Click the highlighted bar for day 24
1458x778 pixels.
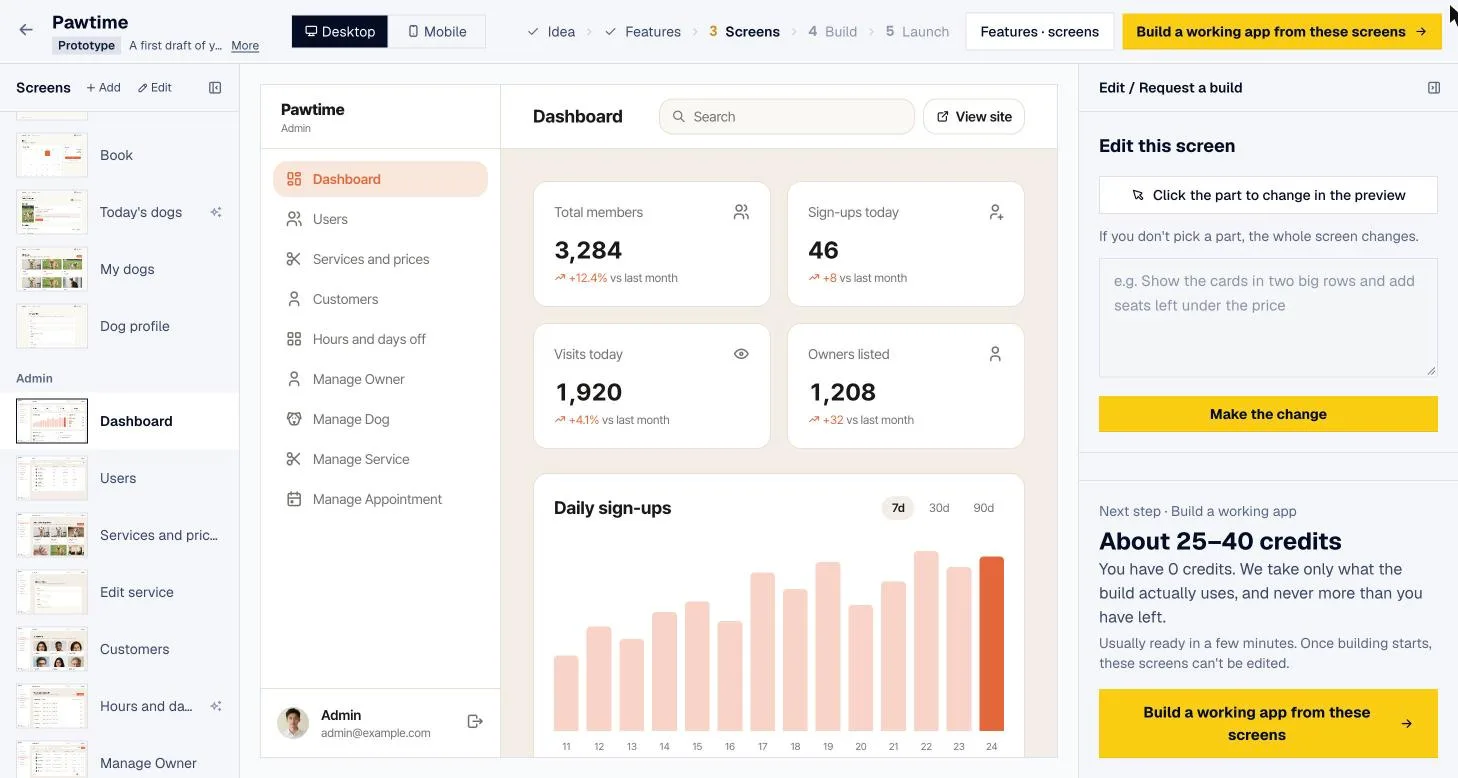991,644
